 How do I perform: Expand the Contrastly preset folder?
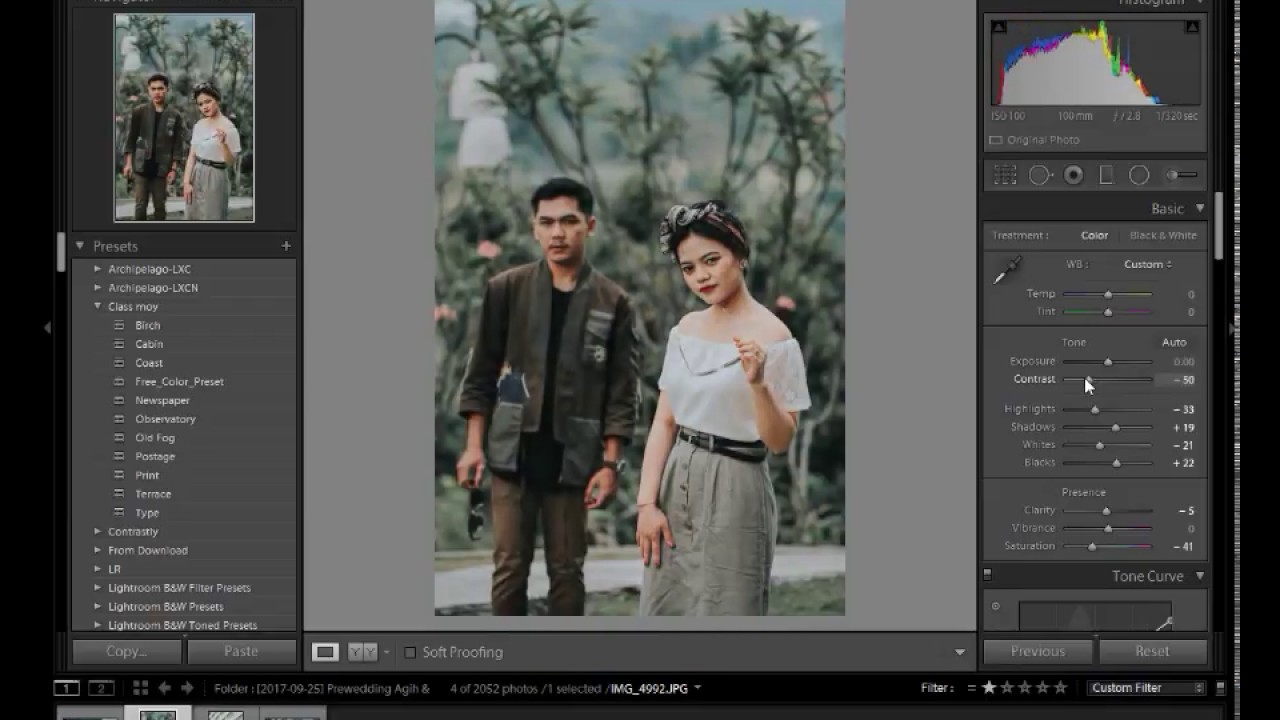[97, 532]
